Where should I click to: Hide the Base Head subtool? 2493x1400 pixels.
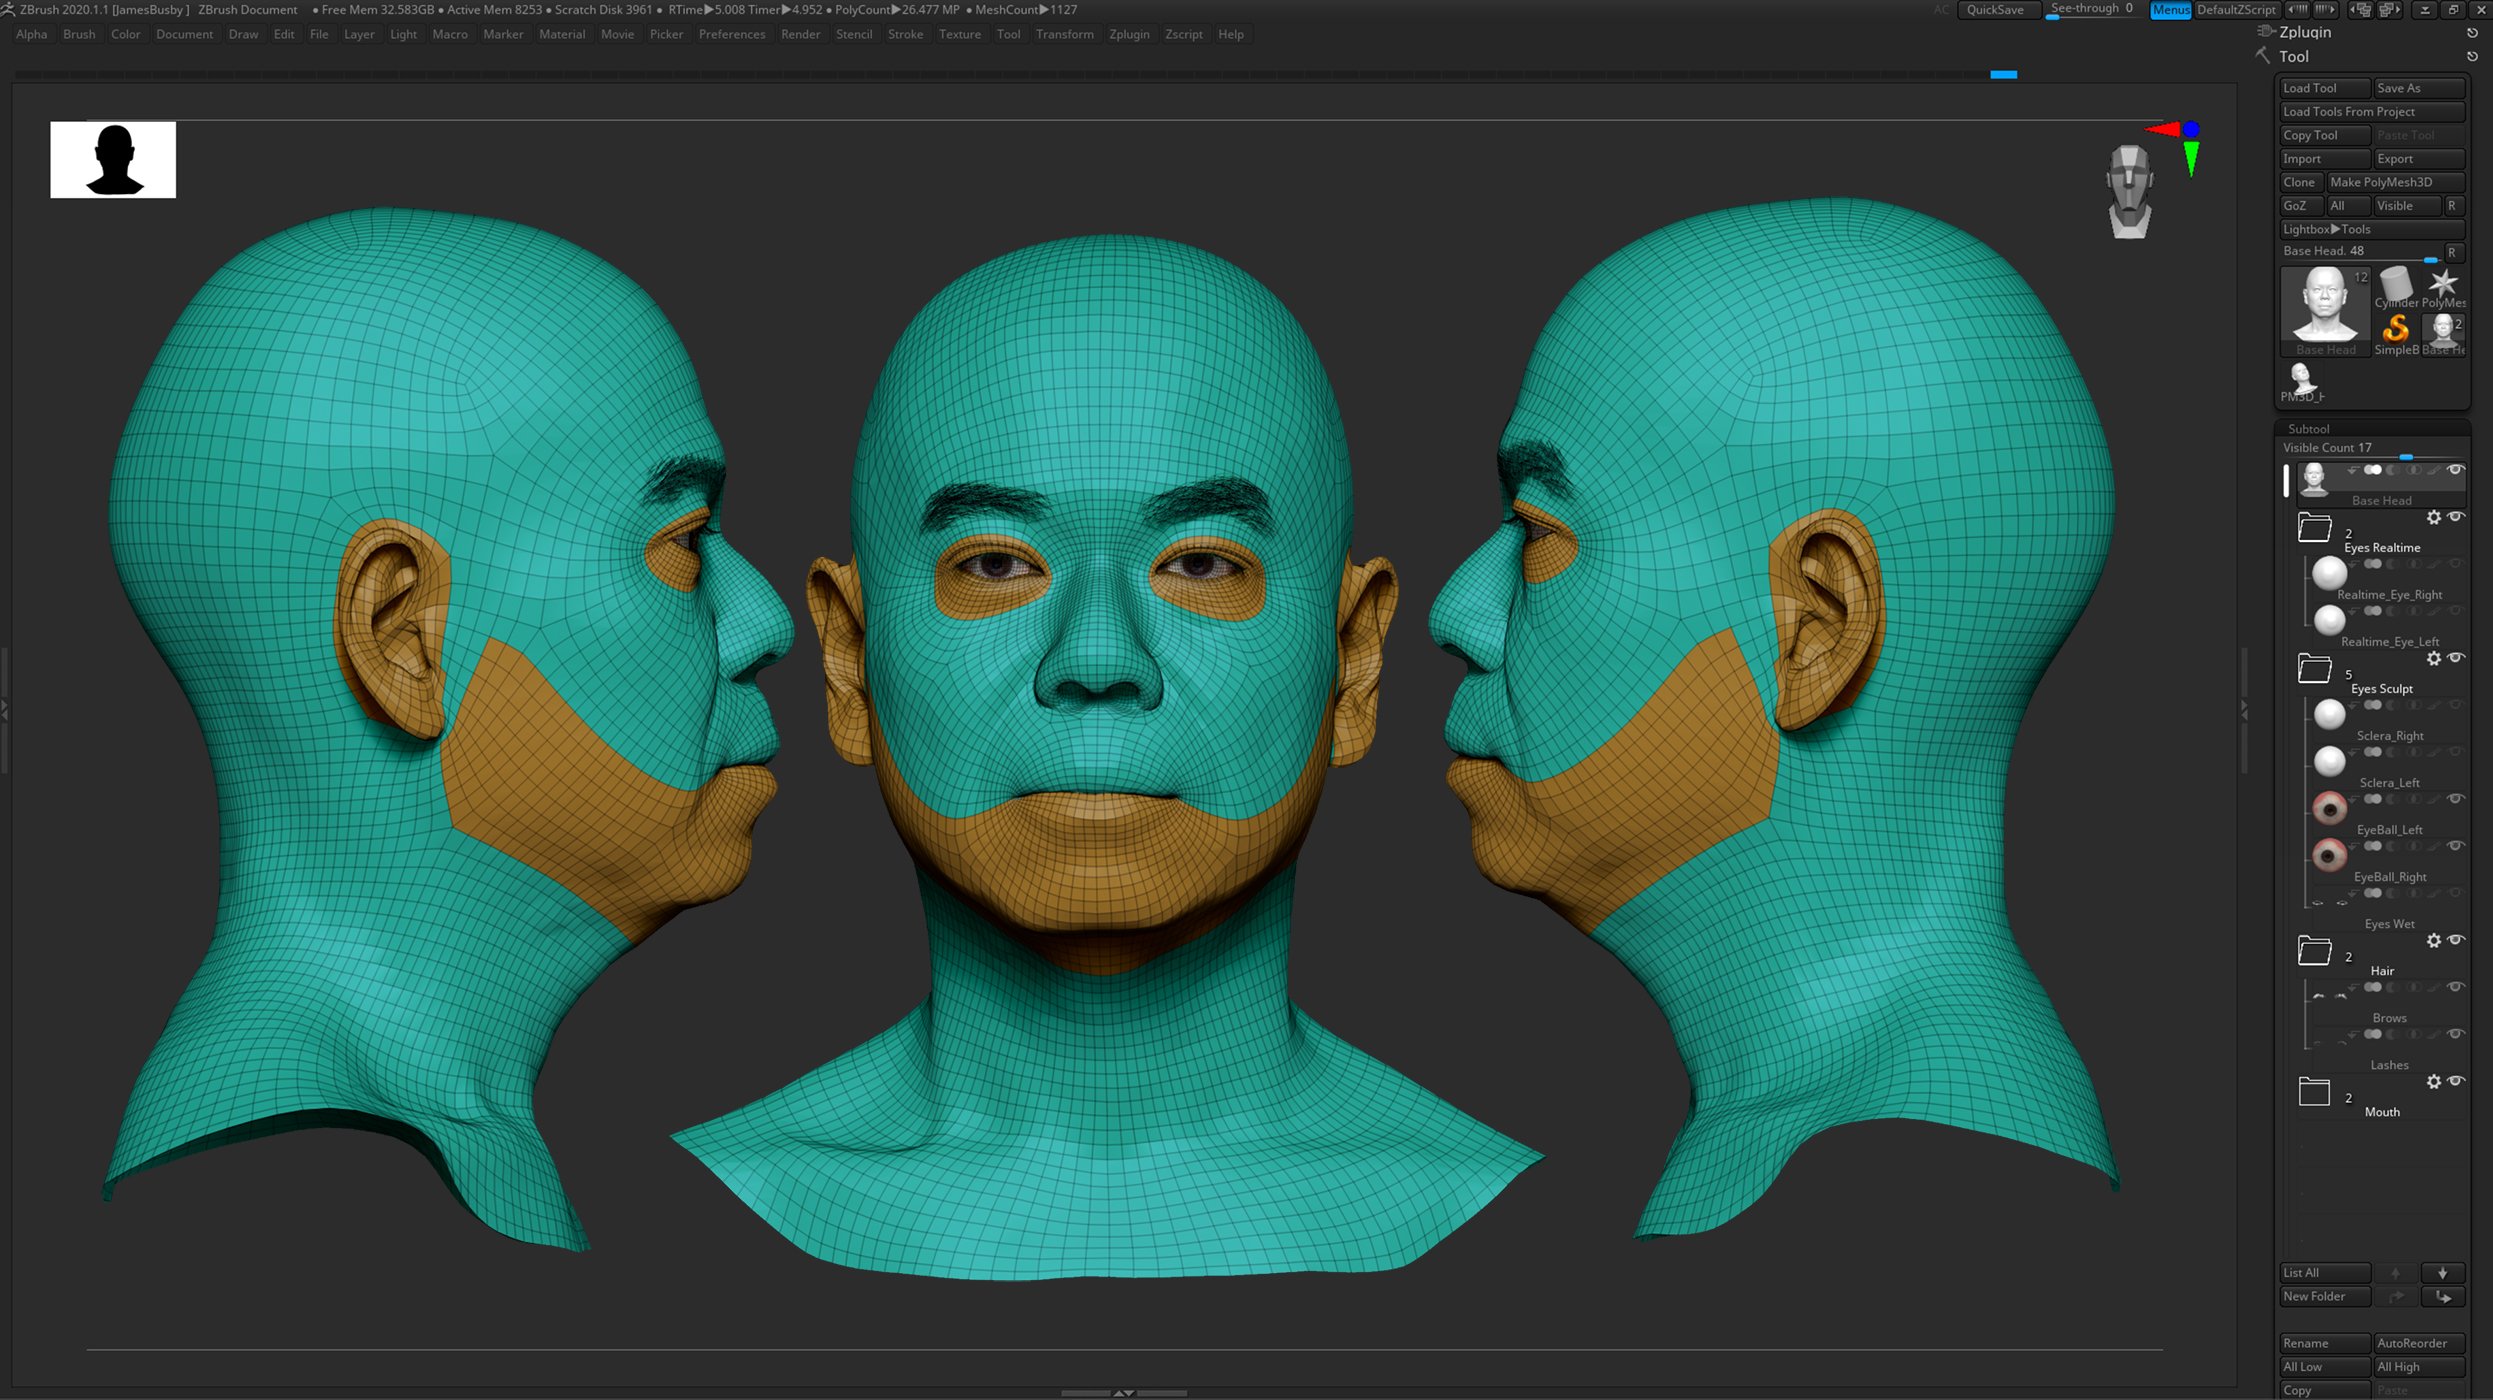pos(2455,471)
